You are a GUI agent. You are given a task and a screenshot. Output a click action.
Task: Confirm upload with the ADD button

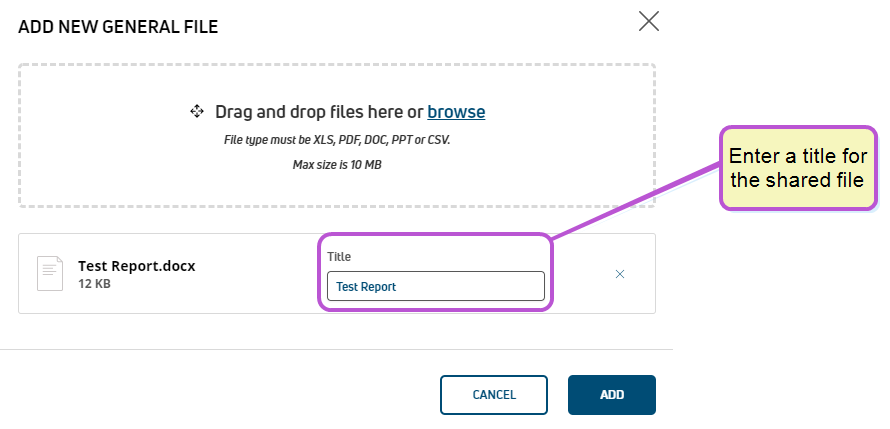coord(612,394)
